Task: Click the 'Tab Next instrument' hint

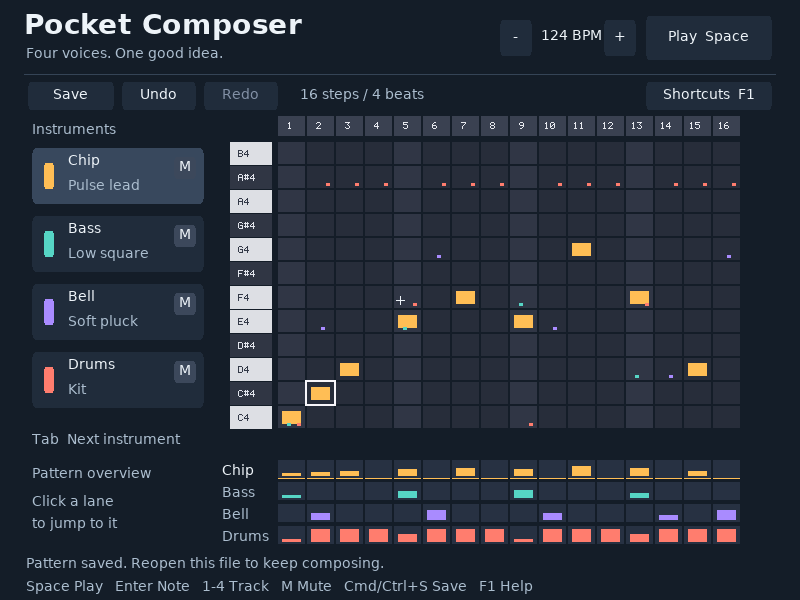Action: tap(106, 439)
